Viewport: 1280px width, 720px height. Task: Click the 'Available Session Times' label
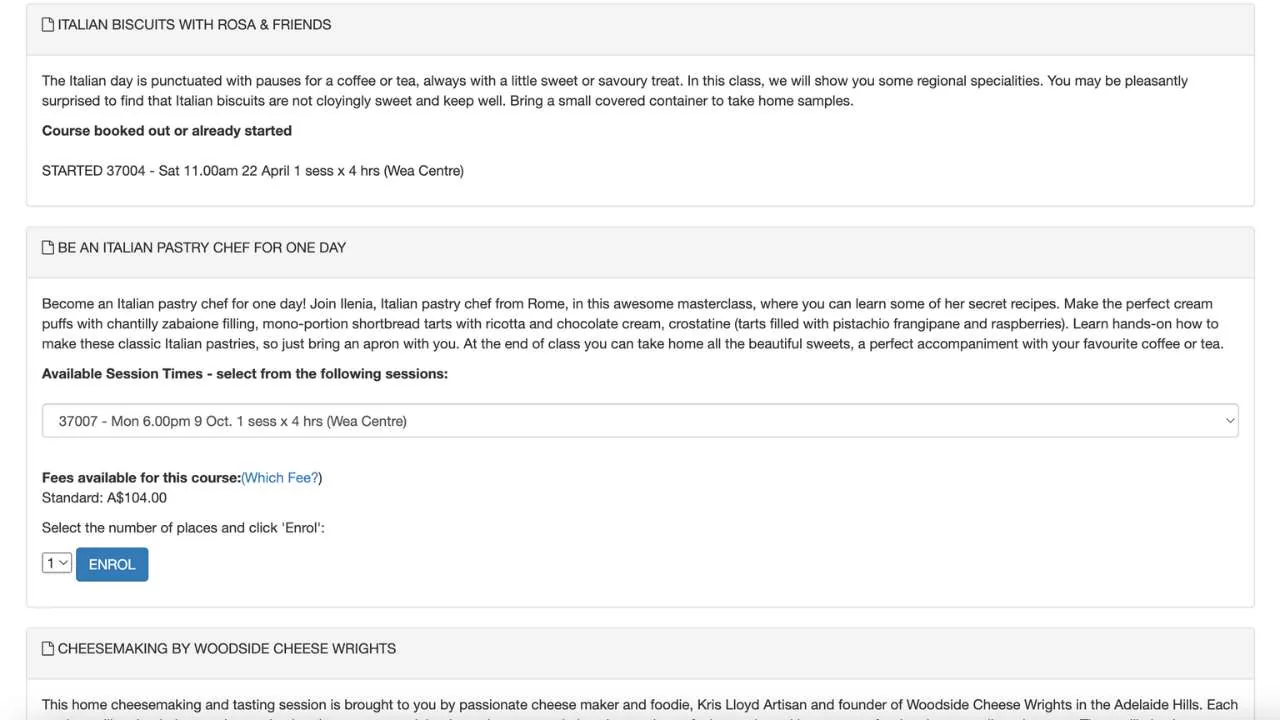[x=245, y=373]
